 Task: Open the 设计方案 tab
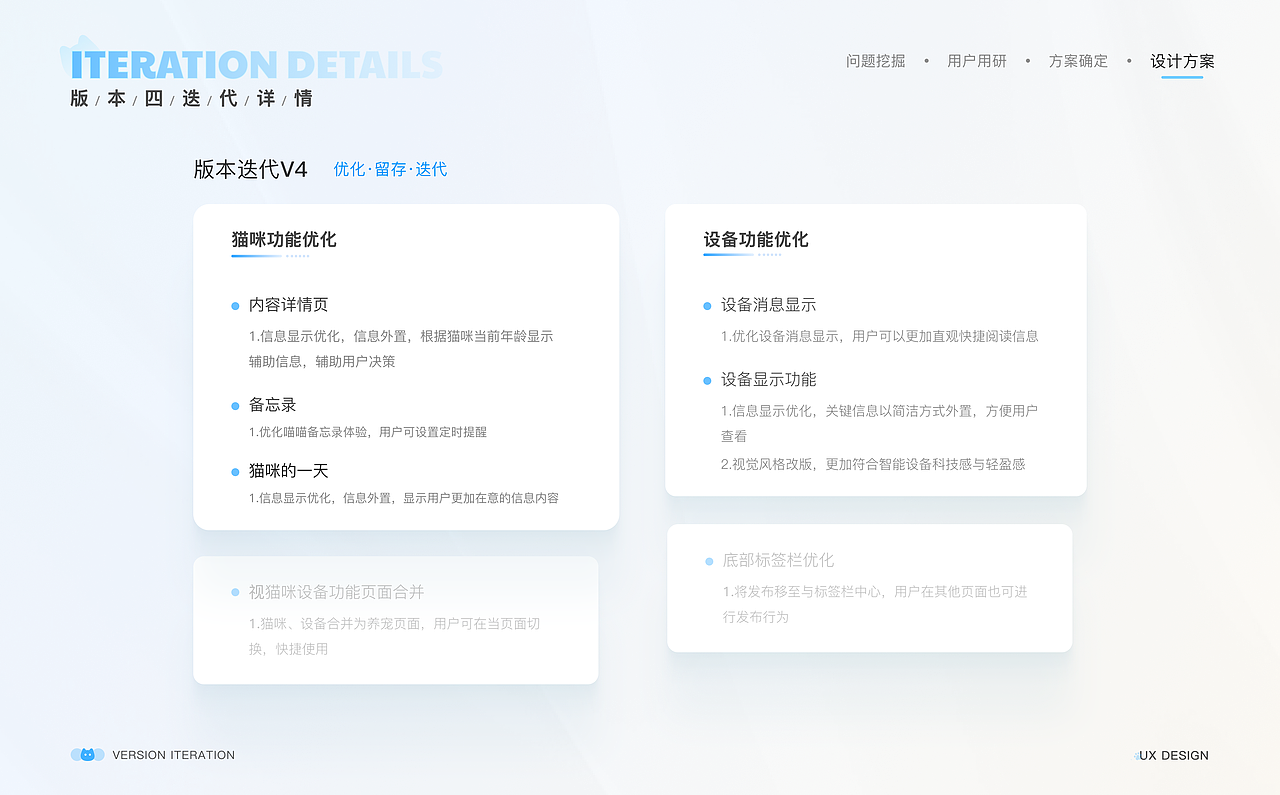pos(1182,61)
